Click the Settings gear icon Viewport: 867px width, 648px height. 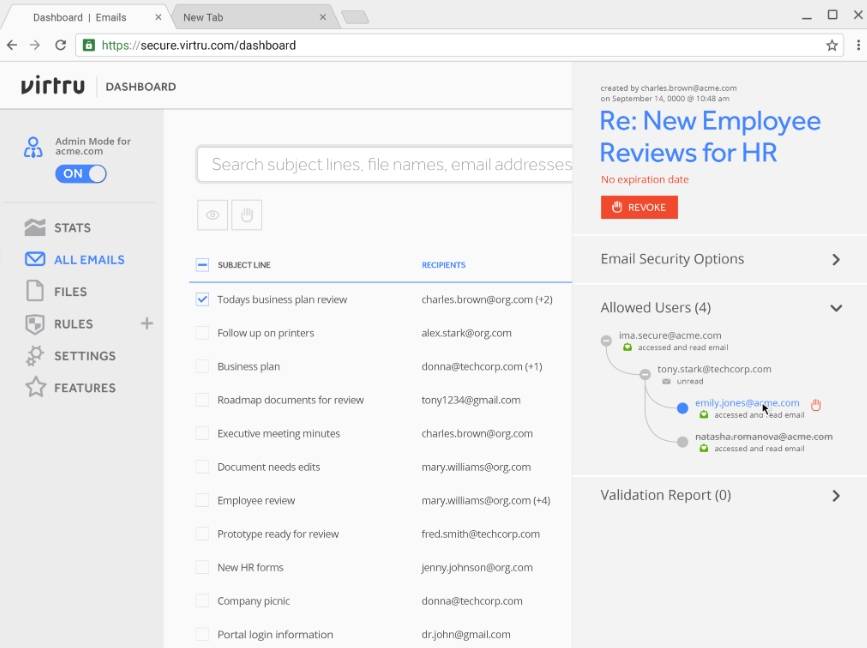35,356
